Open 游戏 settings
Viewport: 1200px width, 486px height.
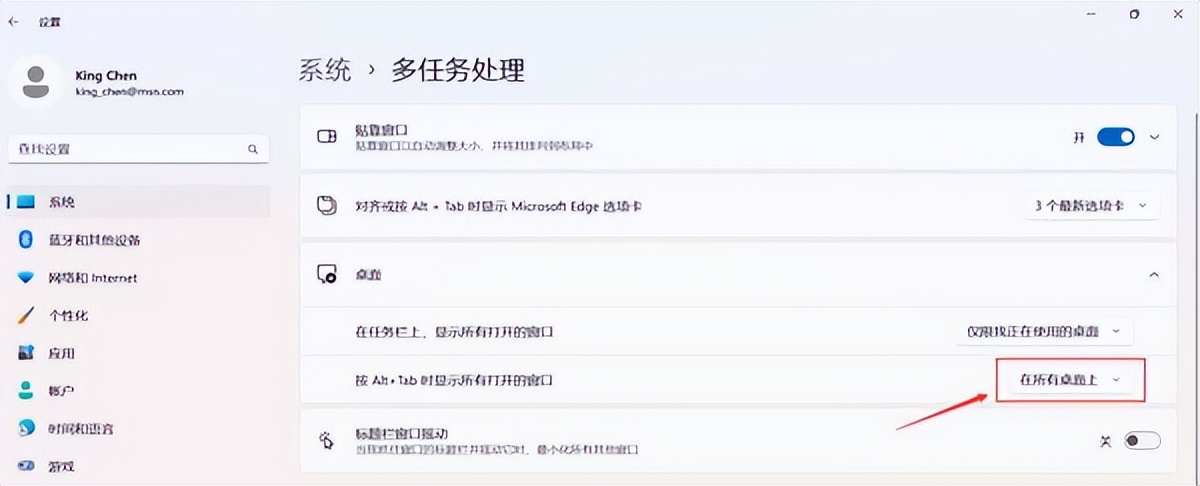(x=138, y=466)
